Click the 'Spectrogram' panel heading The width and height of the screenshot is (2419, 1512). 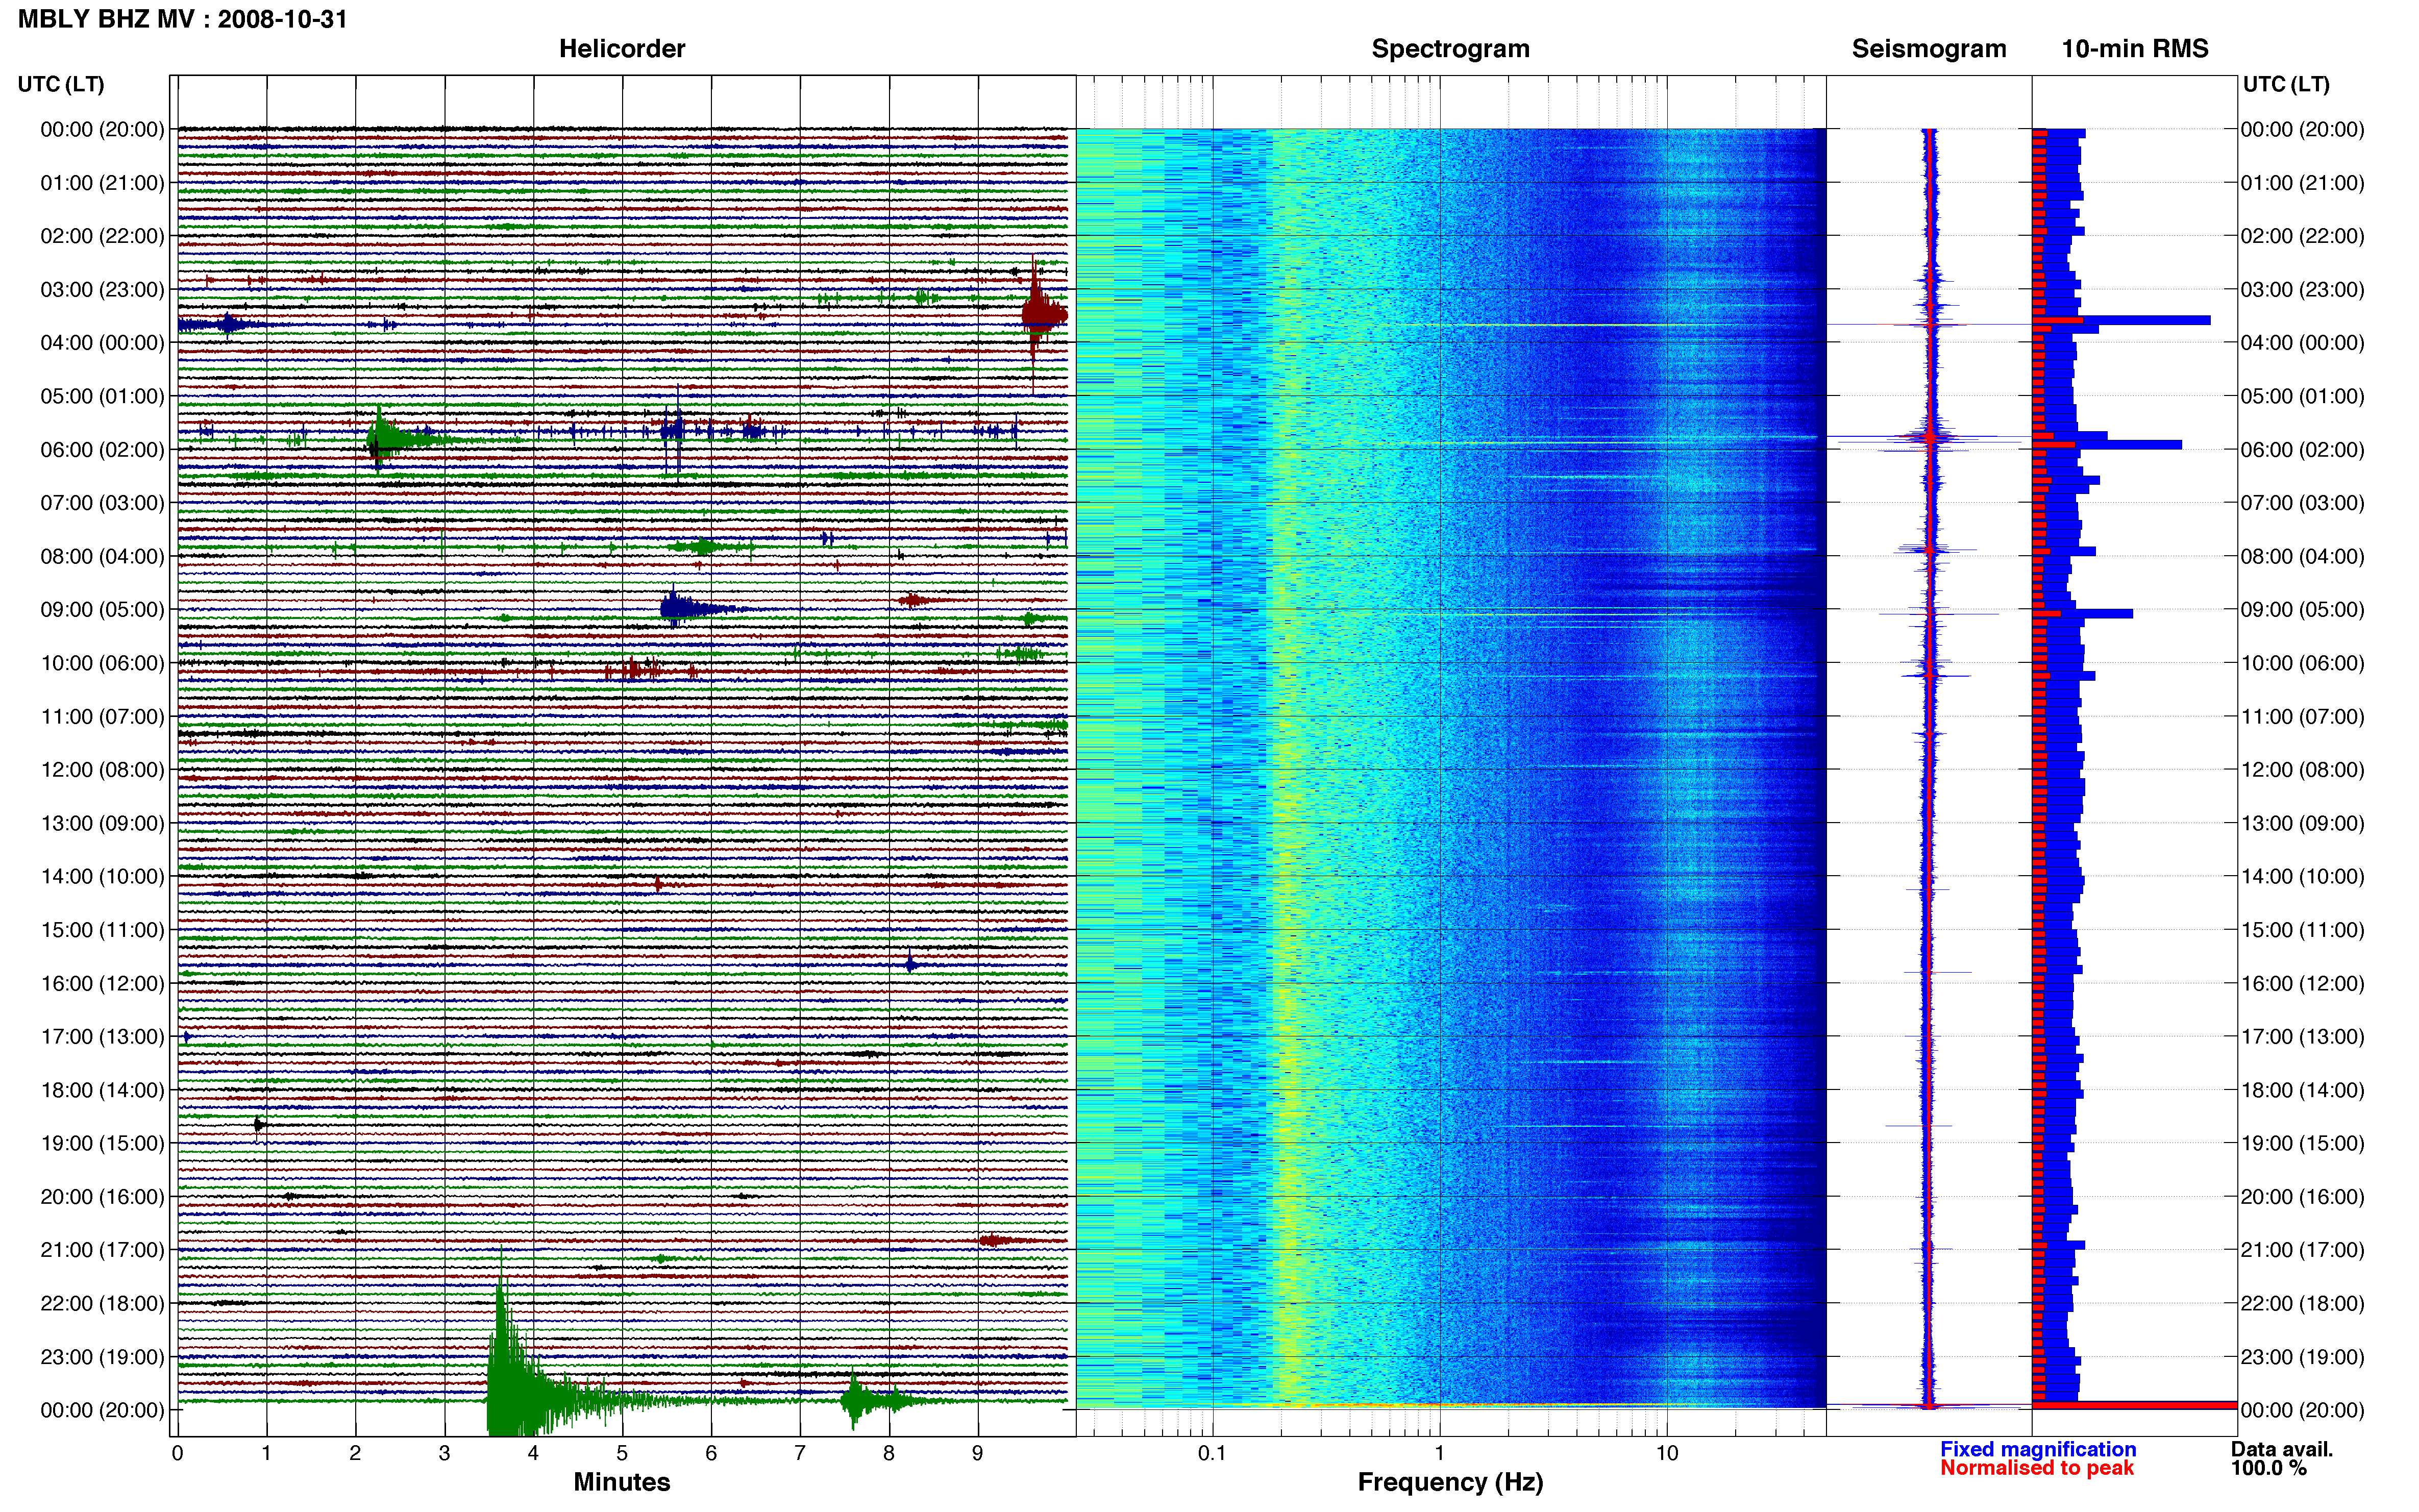[1450, 49]
